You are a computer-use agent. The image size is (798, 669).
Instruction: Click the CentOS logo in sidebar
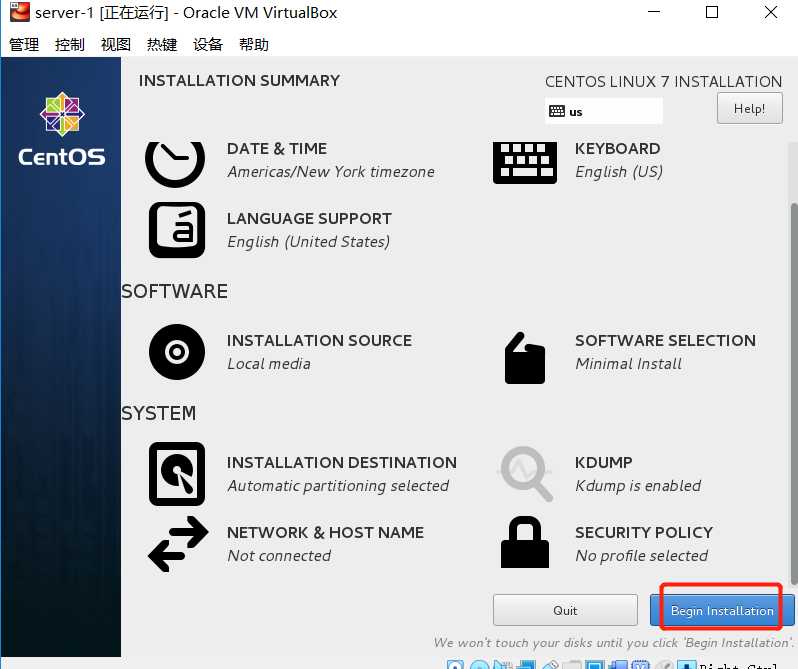(62, 129)
